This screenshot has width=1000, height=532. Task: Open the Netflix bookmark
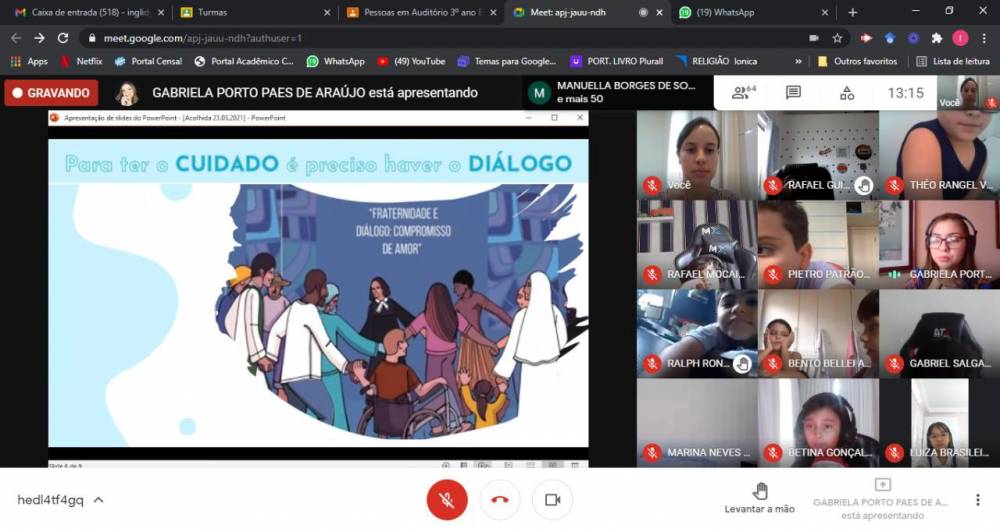click(x=81, y=61)
